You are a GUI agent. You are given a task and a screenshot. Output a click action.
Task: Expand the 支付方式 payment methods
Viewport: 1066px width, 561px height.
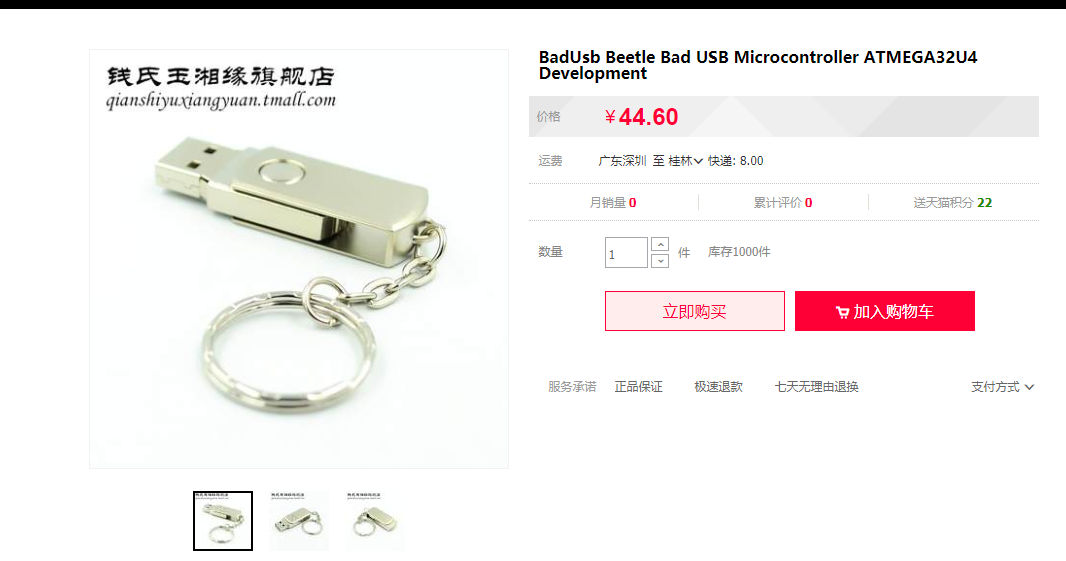(x=1002, y=387)
